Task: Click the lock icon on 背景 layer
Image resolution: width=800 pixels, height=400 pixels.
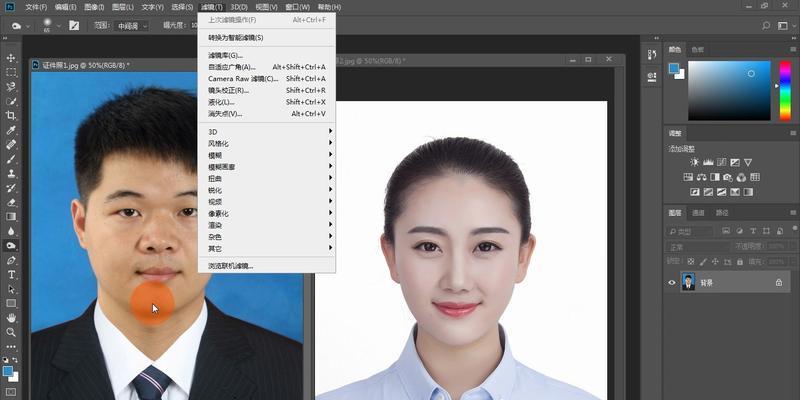Action: pyautogui.click(x=779, y=282)
